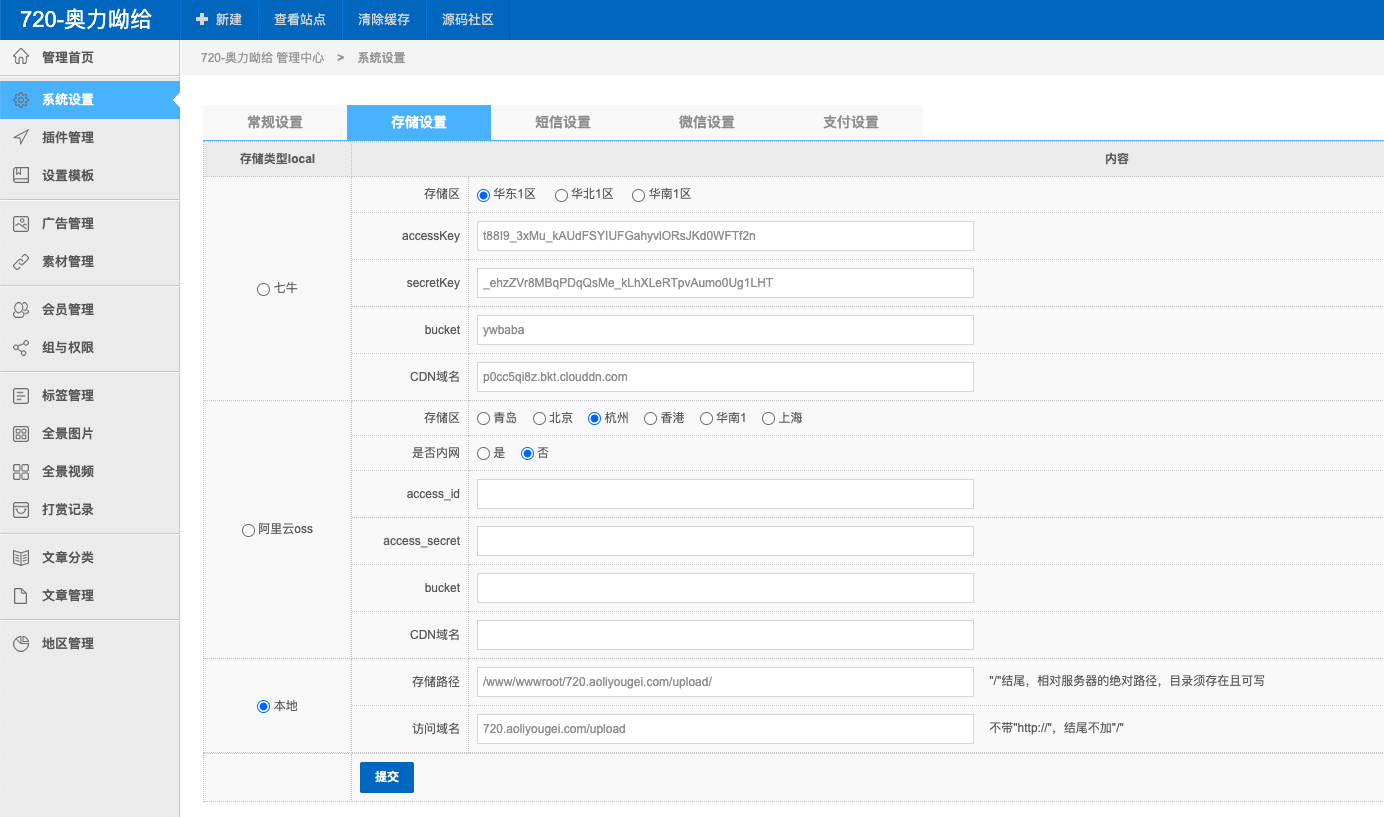Focus the 七牛 accessKey field

(725, 236)
